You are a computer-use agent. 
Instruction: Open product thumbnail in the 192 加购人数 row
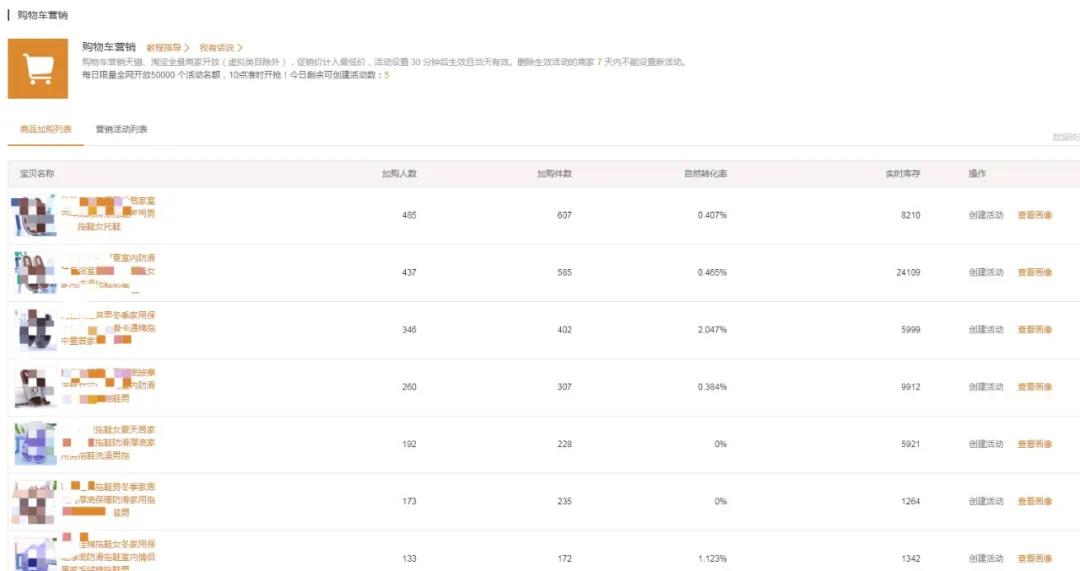coord(34,444)
